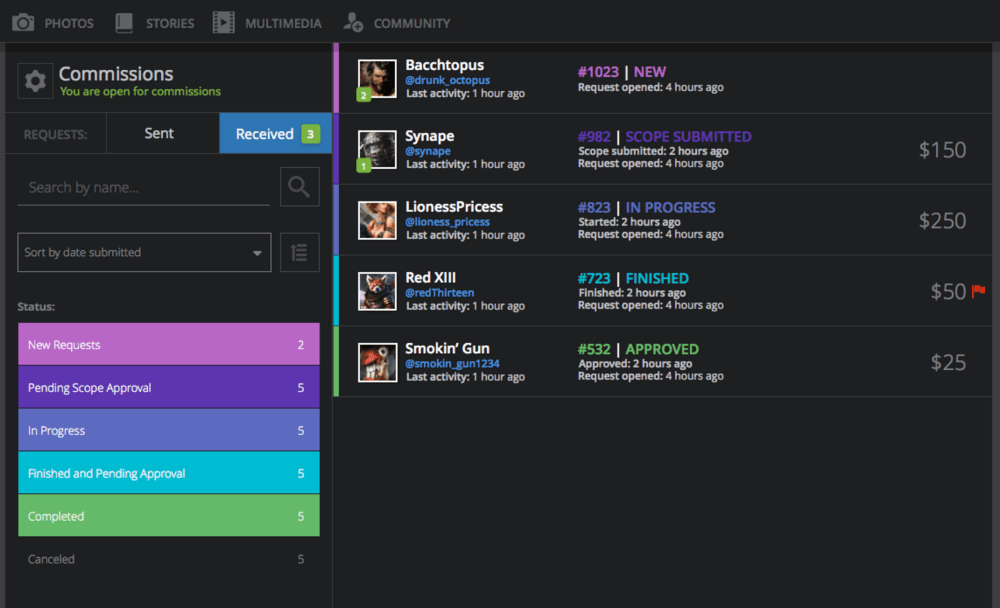Toggle the Completed status filter
The height and width of the screenshot is (608, 1000).
tap(168, 516)
